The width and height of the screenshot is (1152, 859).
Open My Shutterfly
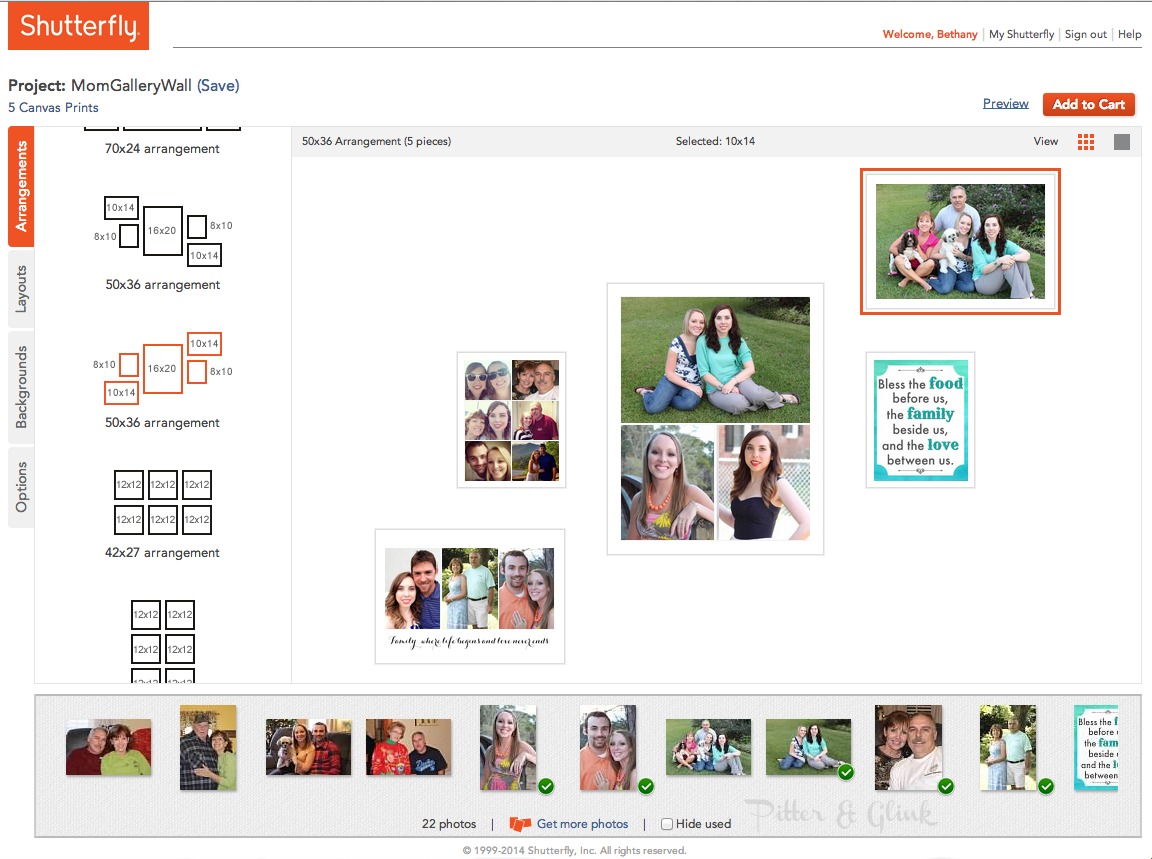pyautogui.click(x=1021, y=33)
